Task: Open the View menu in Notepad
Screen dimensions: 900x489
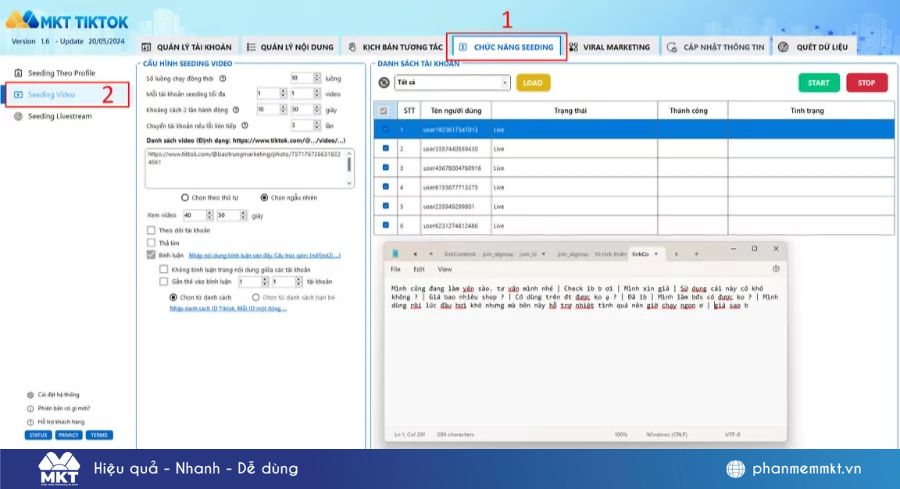Action: 444,269
